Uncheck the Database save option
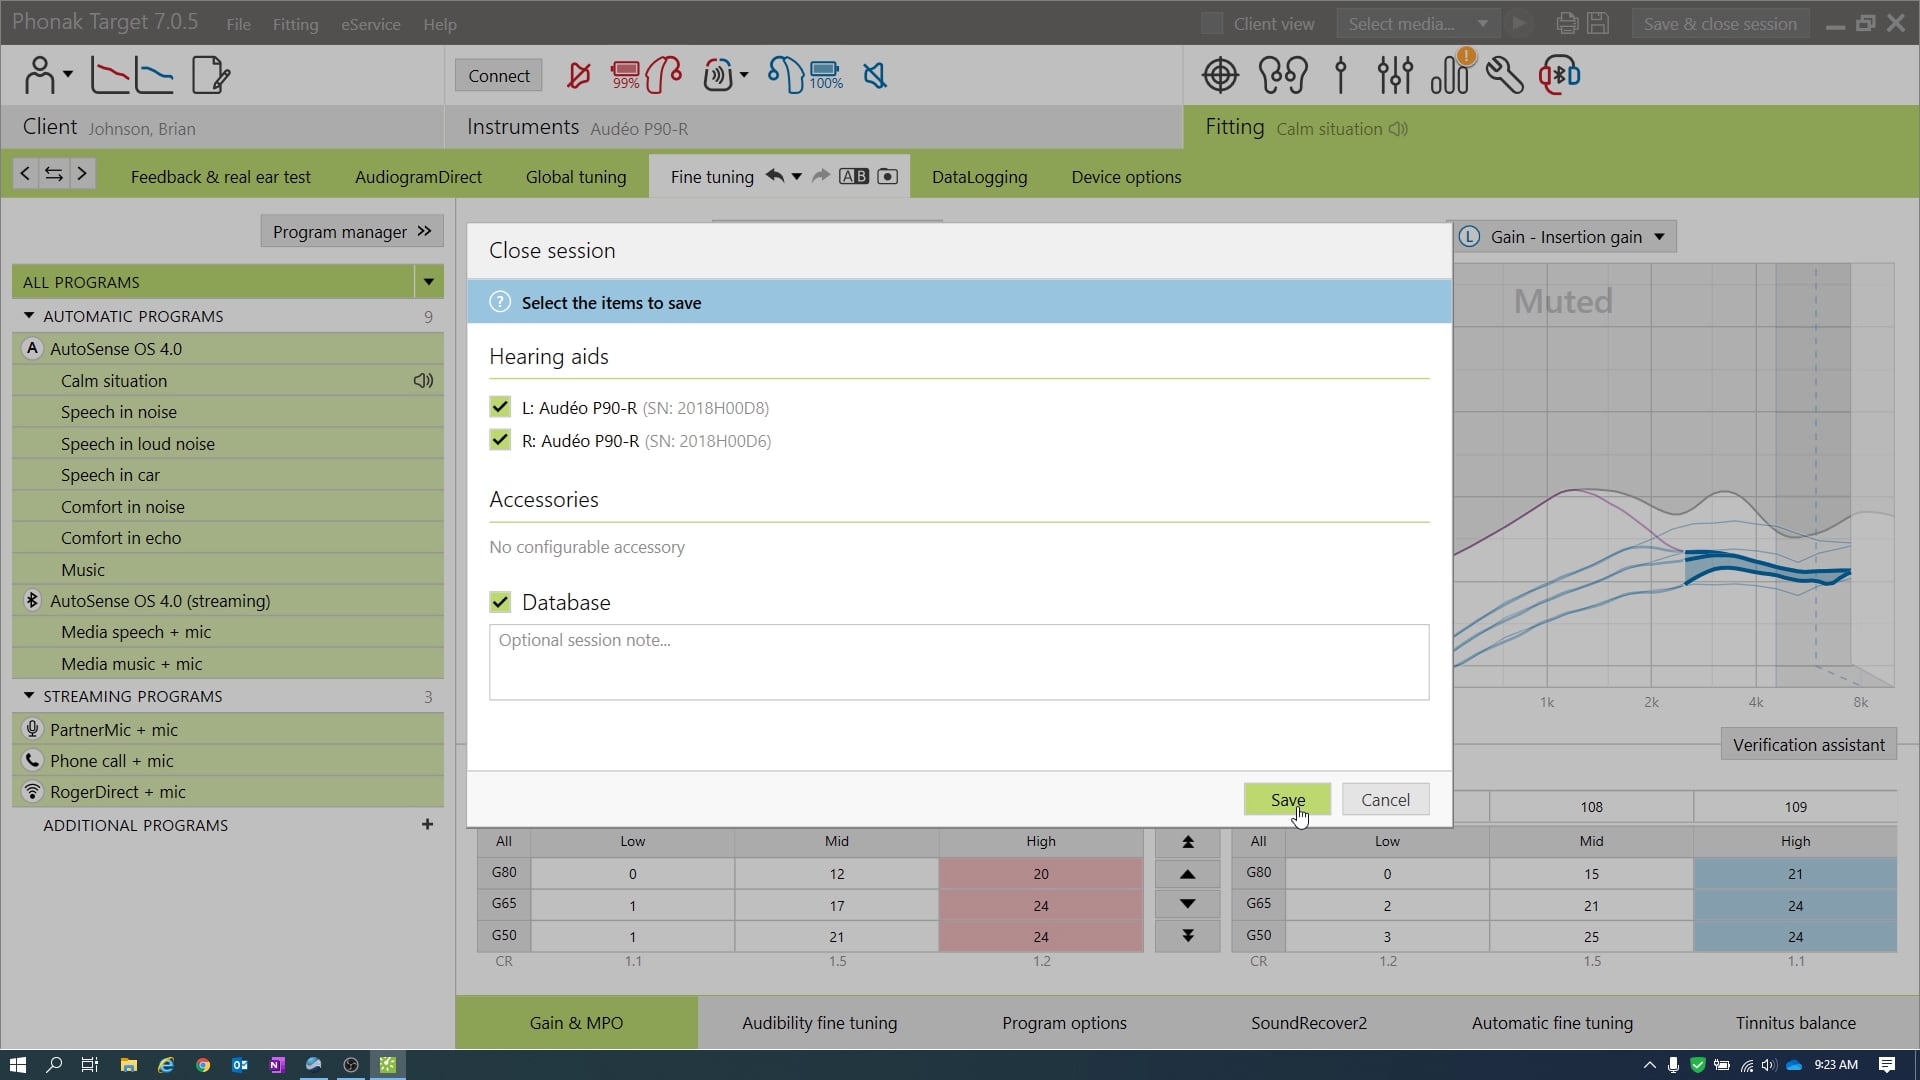The image size is (1920, 1080). 500,602
